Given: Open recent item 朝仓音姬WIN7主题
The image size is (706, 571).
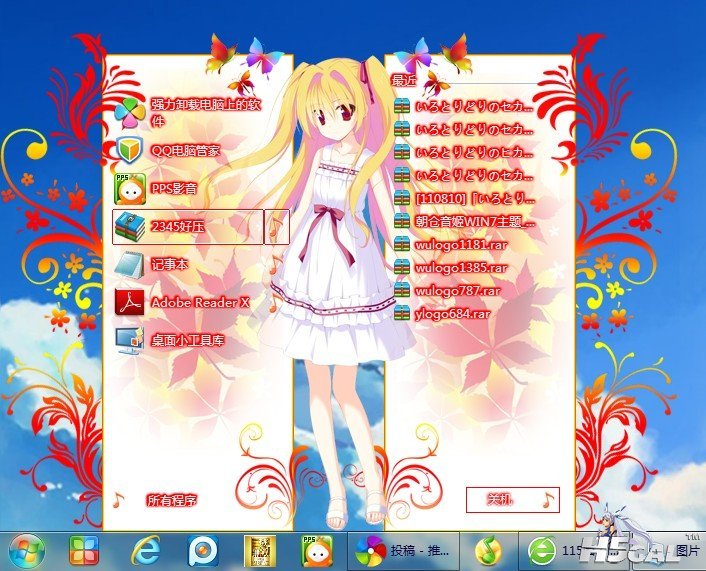Looking at the screenshot, I should click(x=474, y=221).
